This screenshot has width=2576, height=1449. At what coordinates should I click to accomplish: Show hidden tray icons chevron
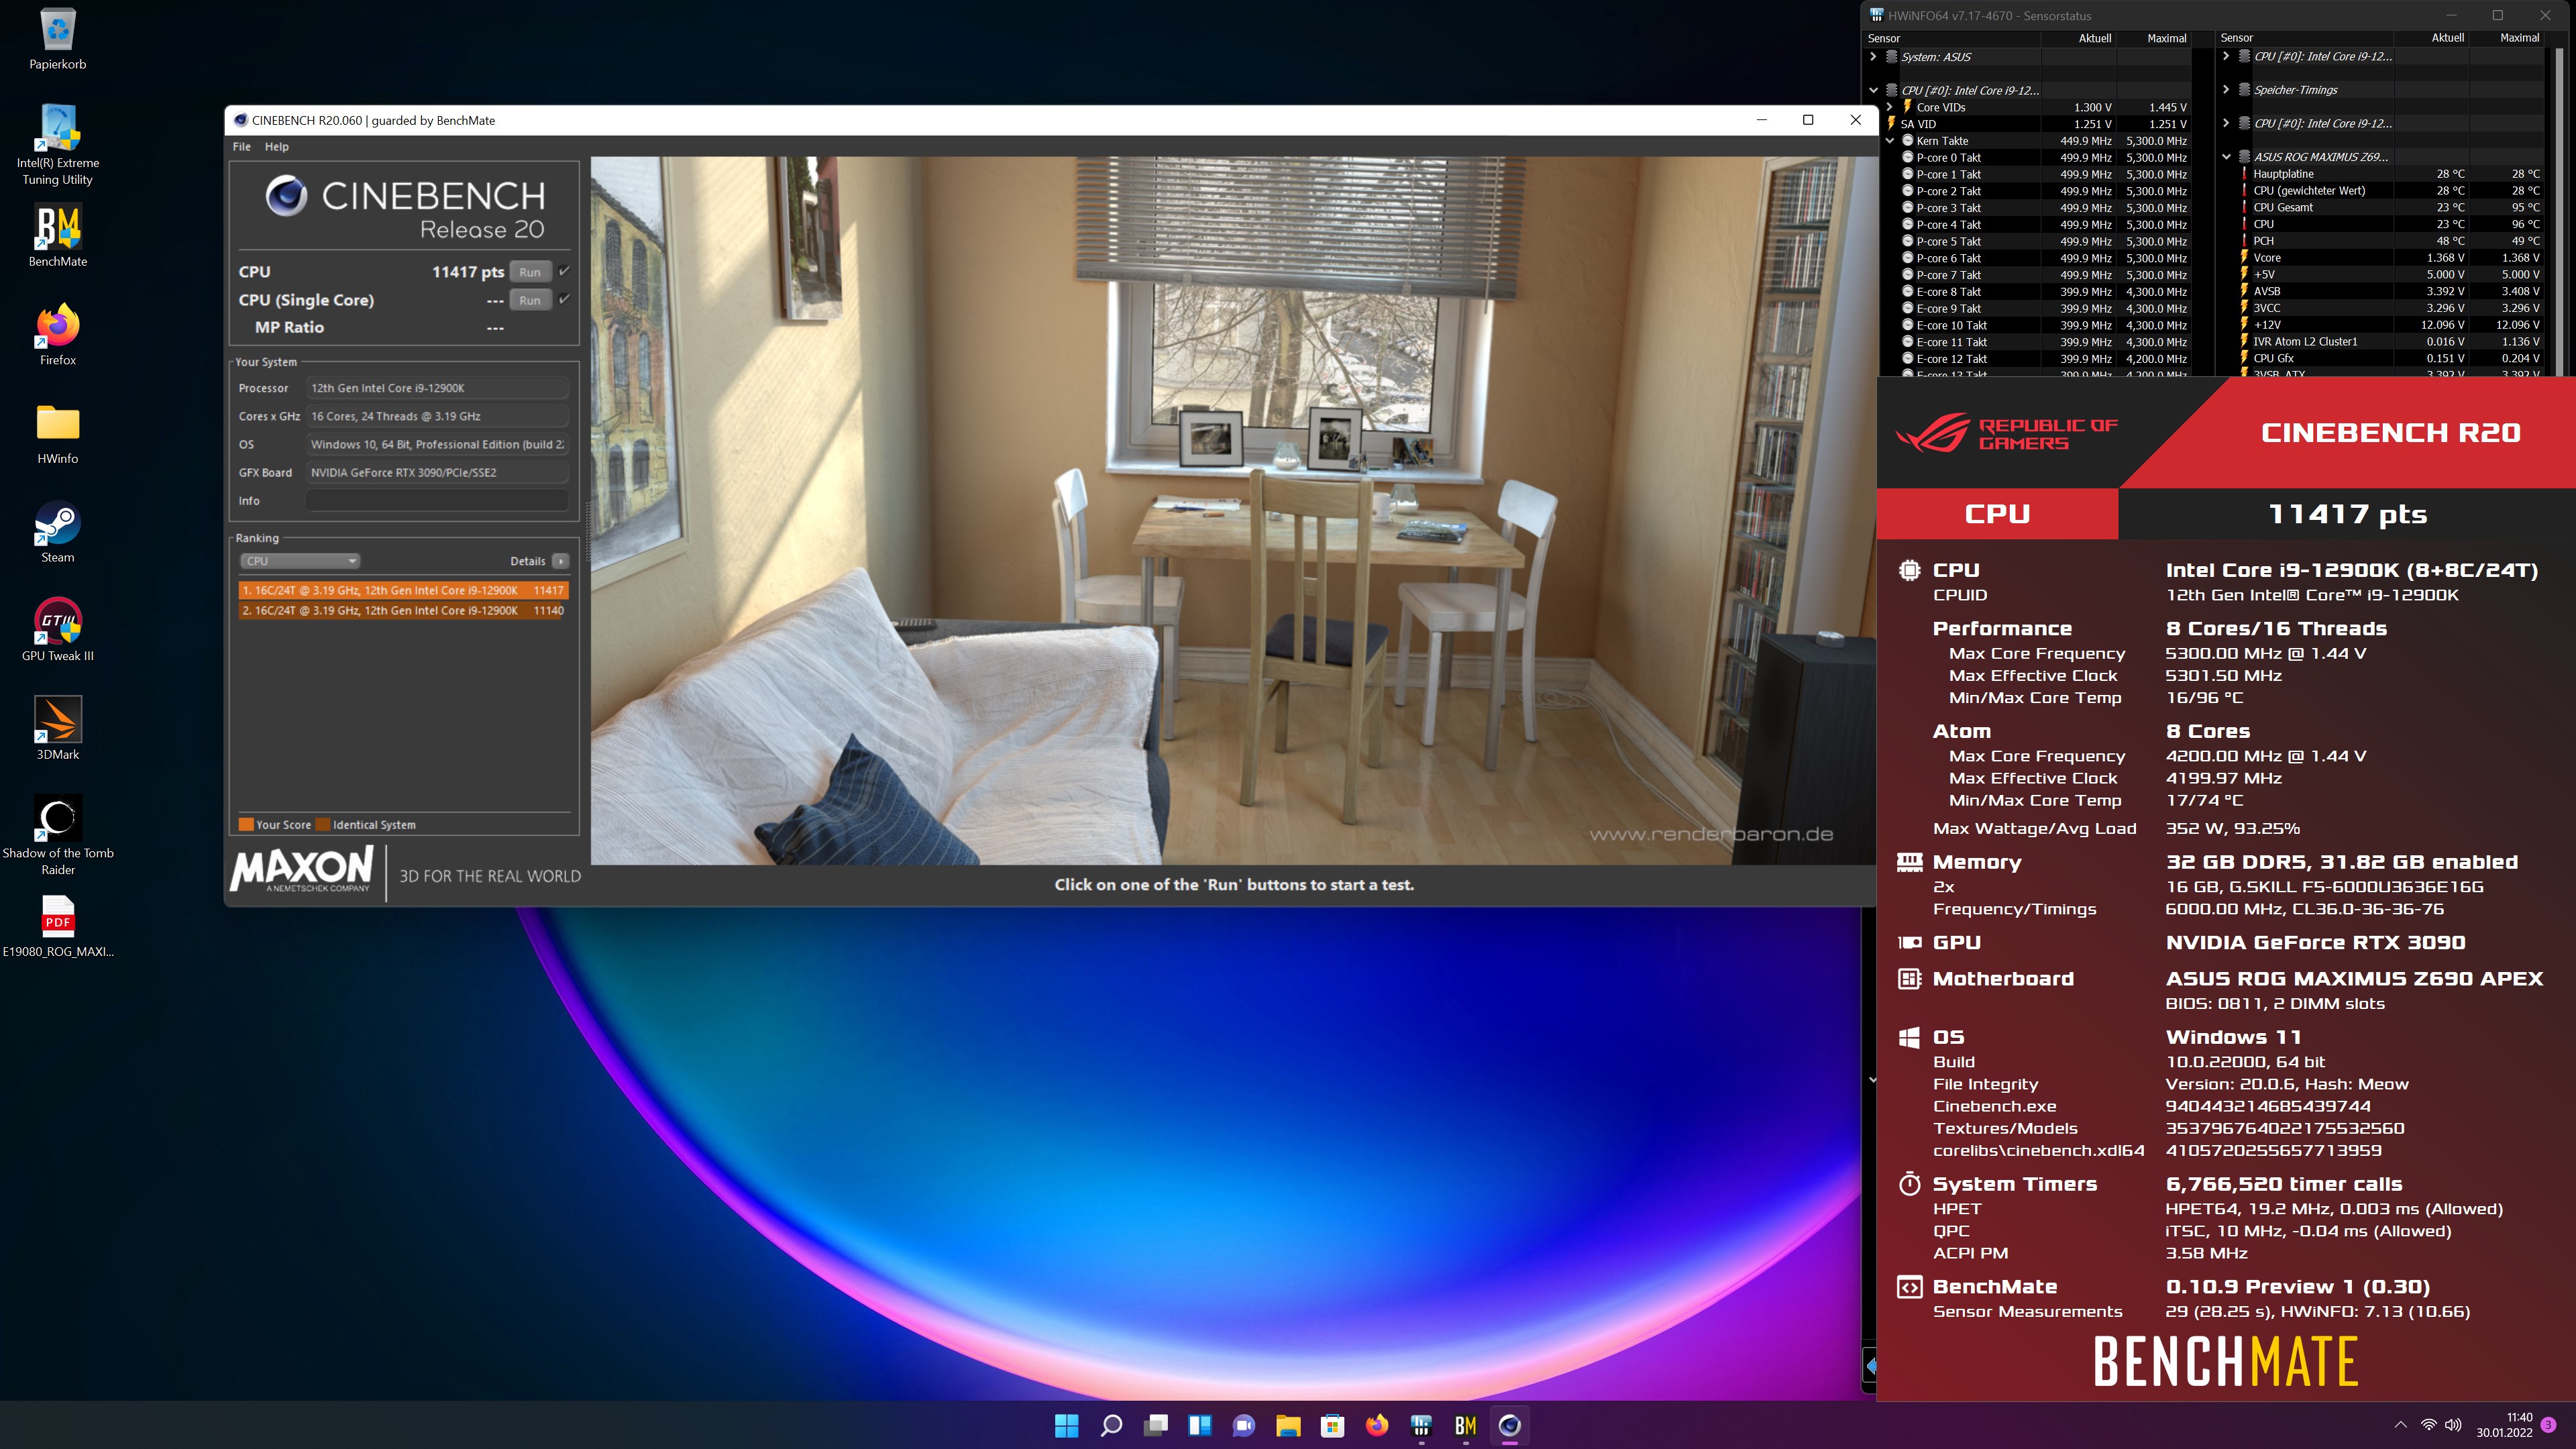click(2400, 1425)
